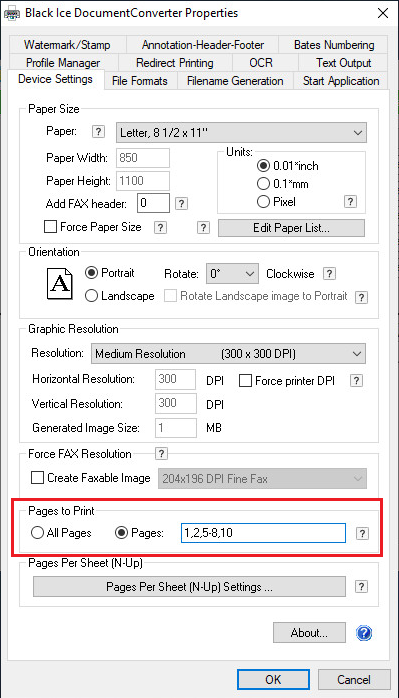399x698 pixels.
Task: Click the Edit Paper List button
Action: 291,228
